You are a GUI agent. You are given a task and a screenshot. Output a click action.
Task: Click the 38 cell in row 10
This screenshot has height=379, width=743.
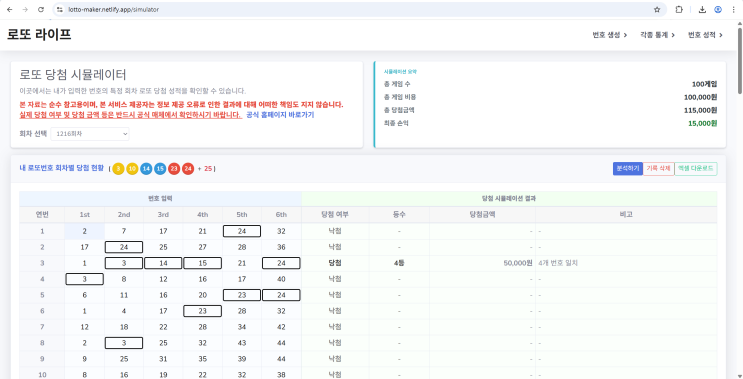point(281,374)
